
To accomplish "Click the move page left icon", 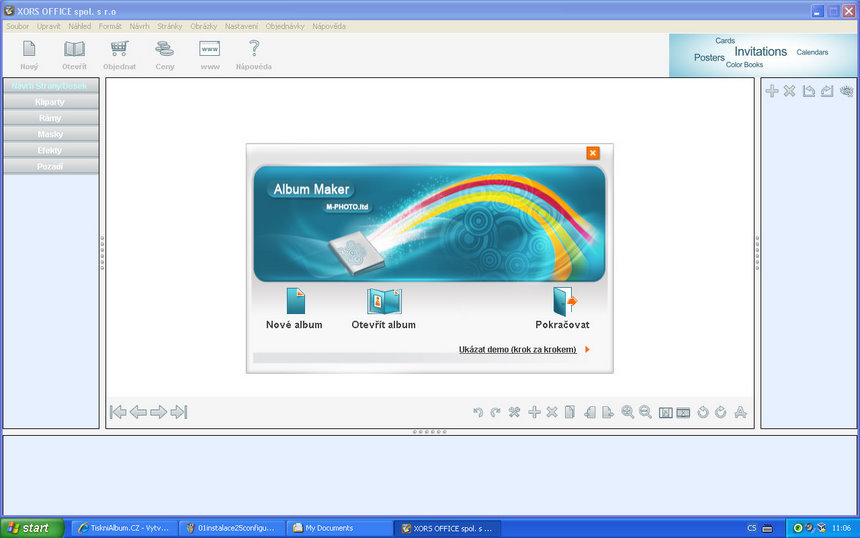I will coord(590,412).
